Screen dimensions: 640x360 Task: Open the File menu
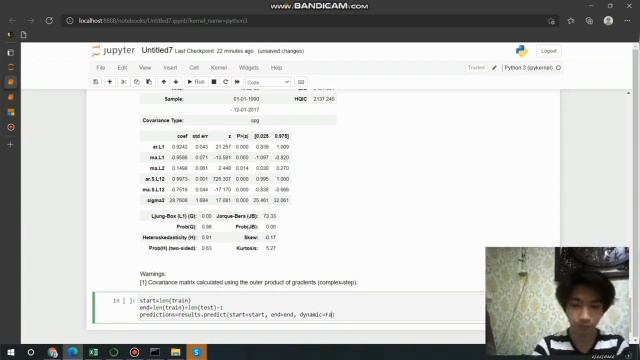101,68
